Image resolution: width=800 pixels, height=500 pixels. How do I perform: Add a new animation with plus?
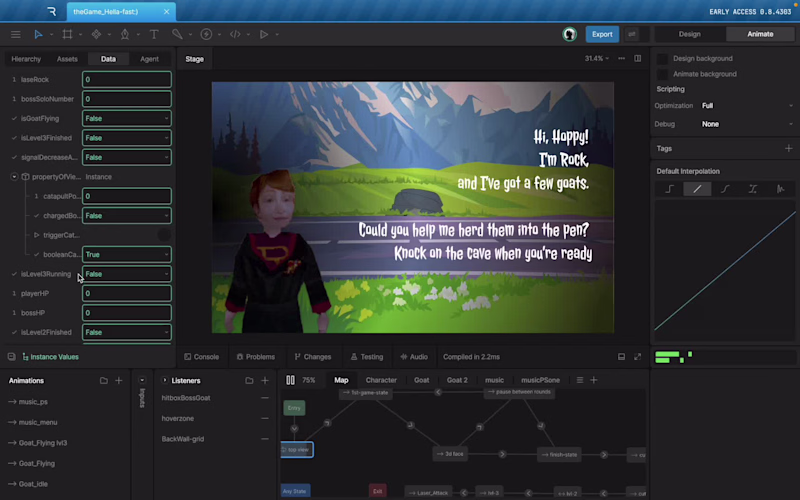(118, 381)
